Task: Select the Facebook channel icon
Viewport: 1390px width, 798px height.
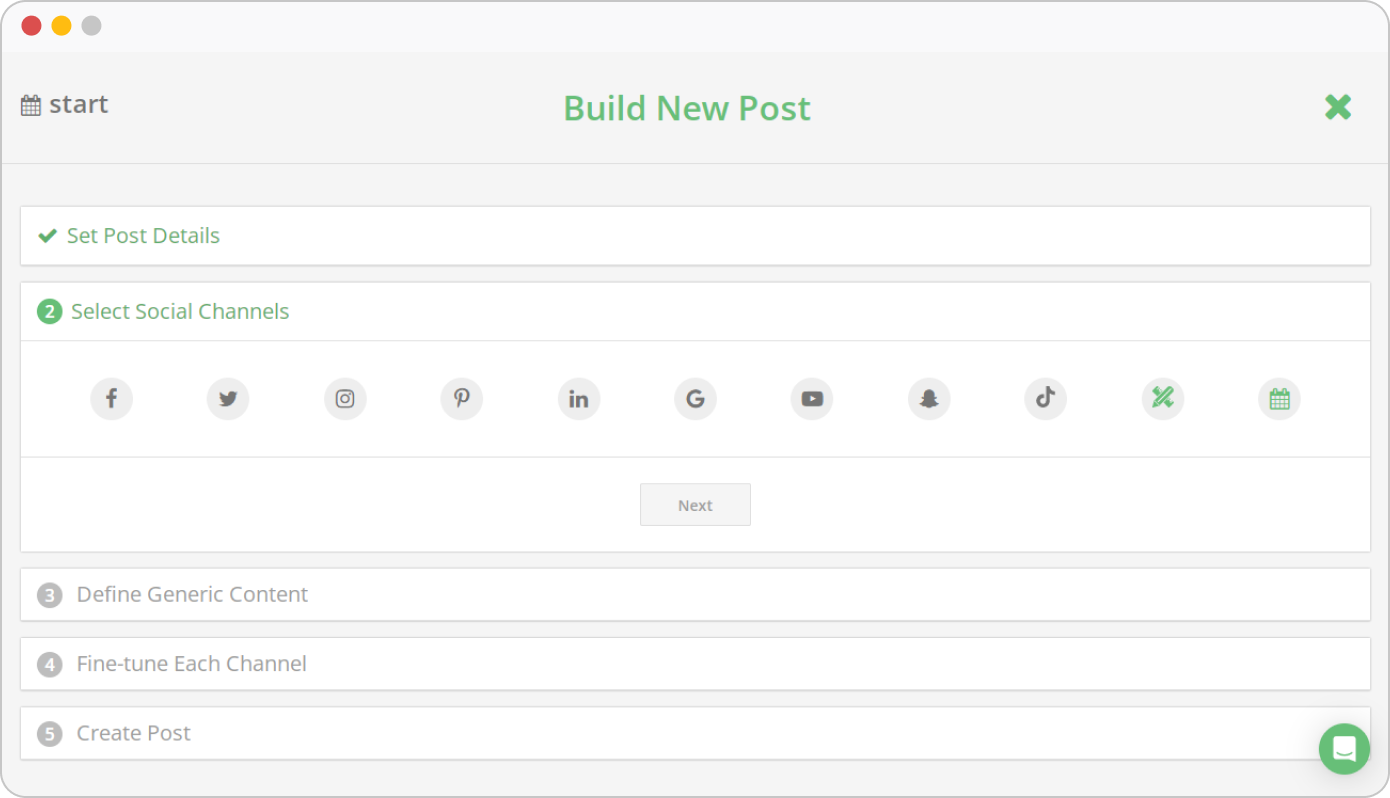Action: [111, 399]
